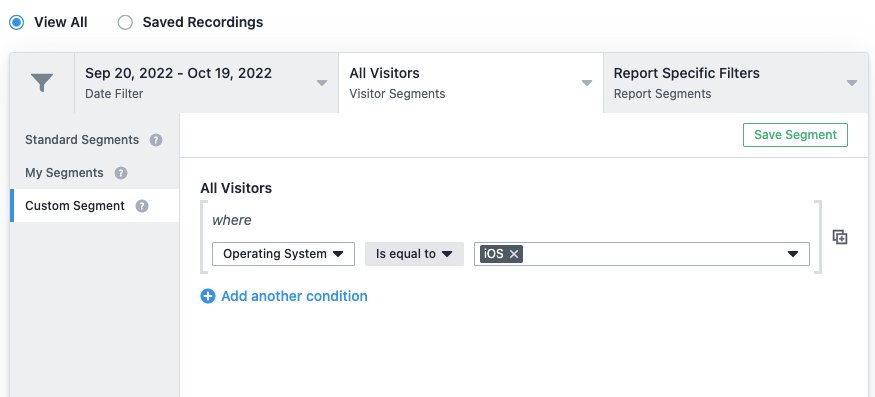Click the plus icon beside Add another condition
Viewport: 875px width, 397px height.
click(x=208, y=296)
